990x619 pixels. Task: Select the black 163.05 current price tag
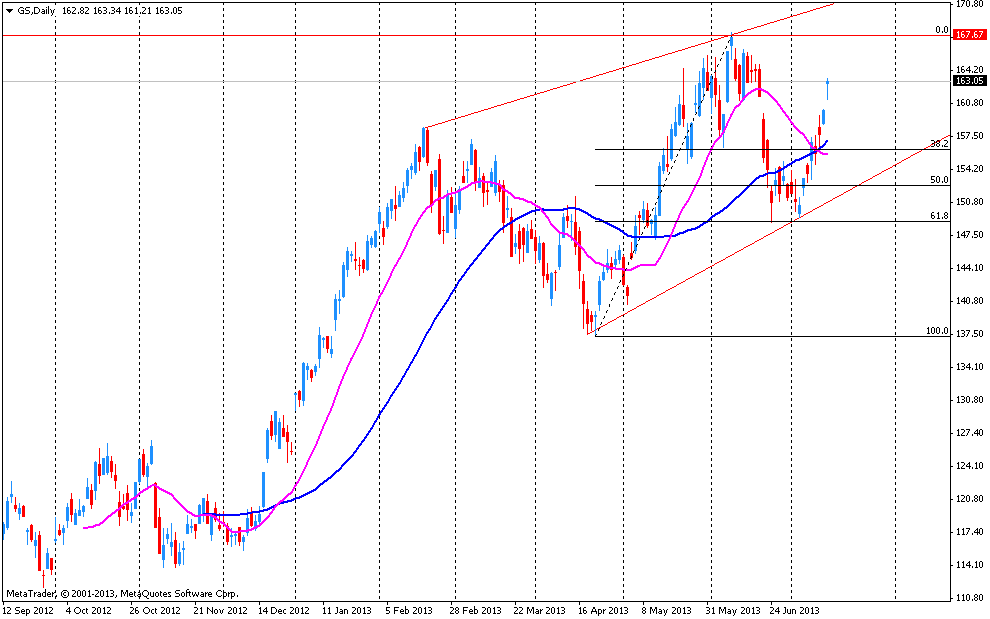pyautogui.click(x=970, y=81)
